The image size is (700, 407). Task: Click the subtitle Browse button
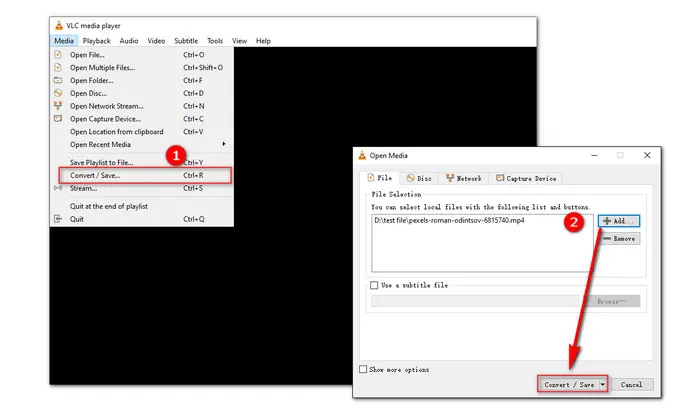coord(611,301)
